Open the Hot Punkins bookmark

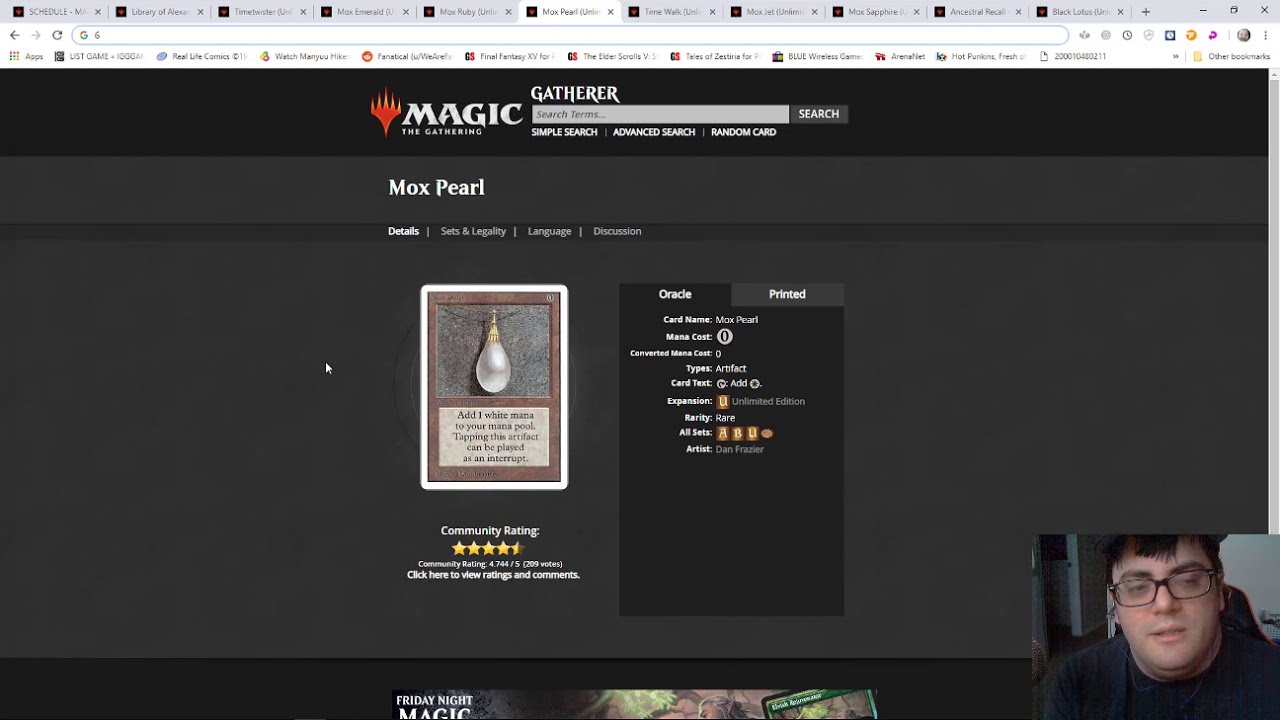coord(981,56)
